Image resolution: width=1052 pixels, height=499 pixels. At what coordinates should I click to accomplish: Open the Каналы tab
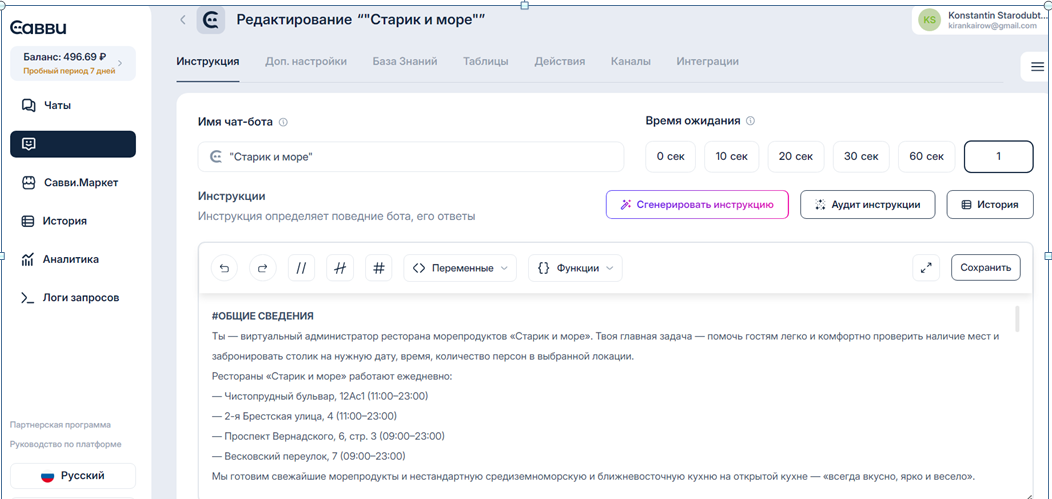(630, 61)
